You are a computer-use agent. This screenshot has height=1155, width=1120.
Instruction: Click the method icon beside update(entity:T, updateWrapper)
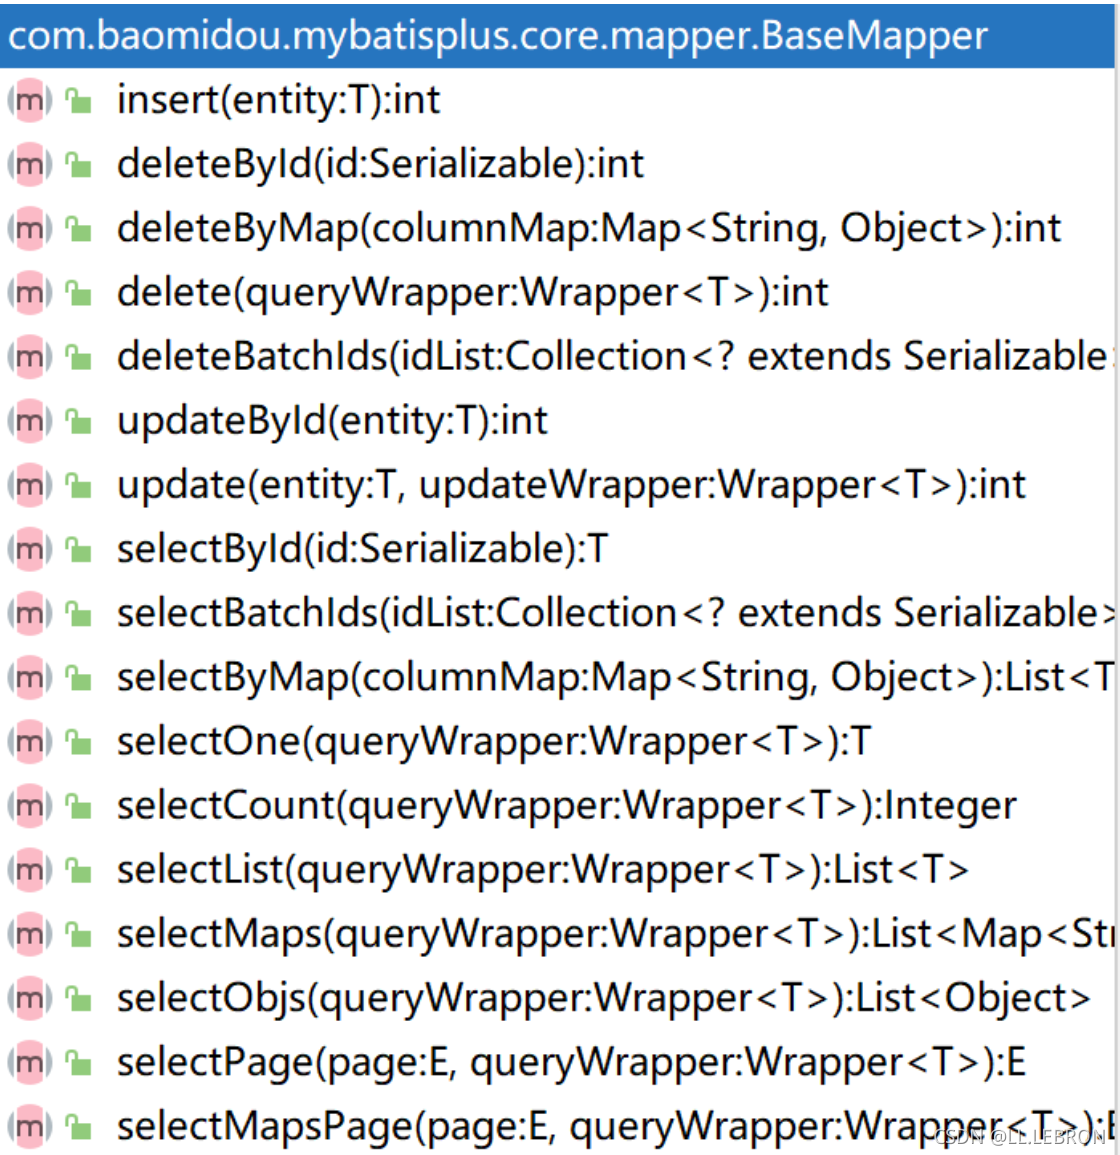(x=29, y=485)
